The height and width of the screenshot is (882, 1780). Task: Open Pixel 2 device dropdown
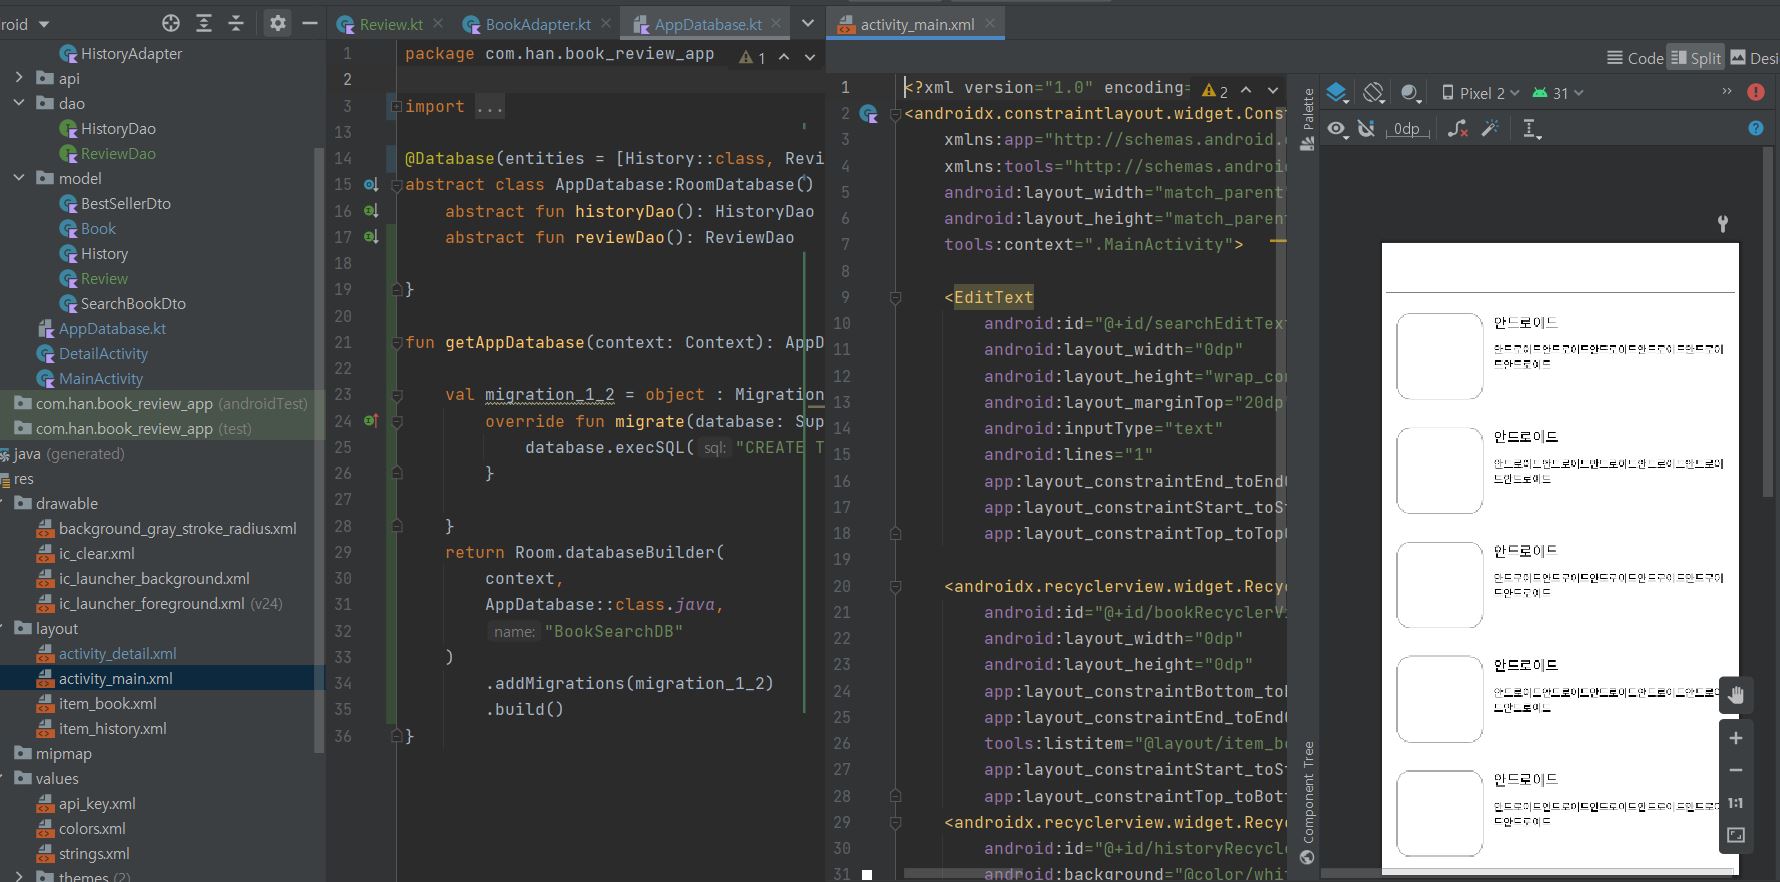click(x=1480, y=93)
